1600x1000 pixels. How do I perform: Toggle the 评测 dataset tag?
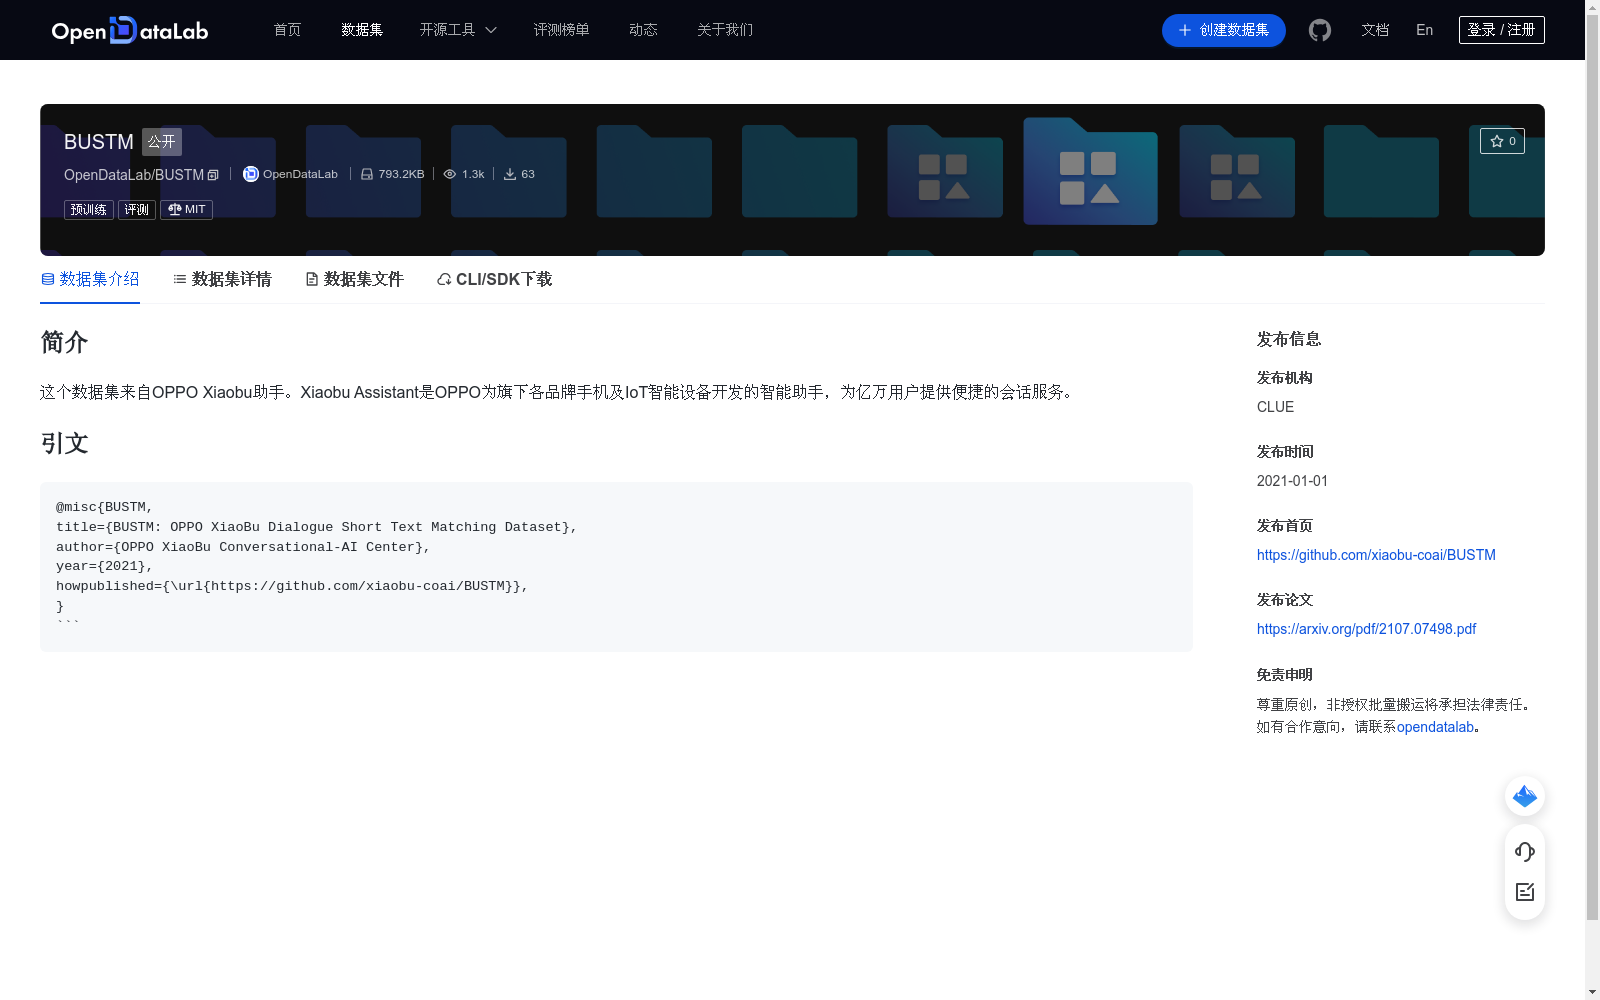click(x=137, y=209)
